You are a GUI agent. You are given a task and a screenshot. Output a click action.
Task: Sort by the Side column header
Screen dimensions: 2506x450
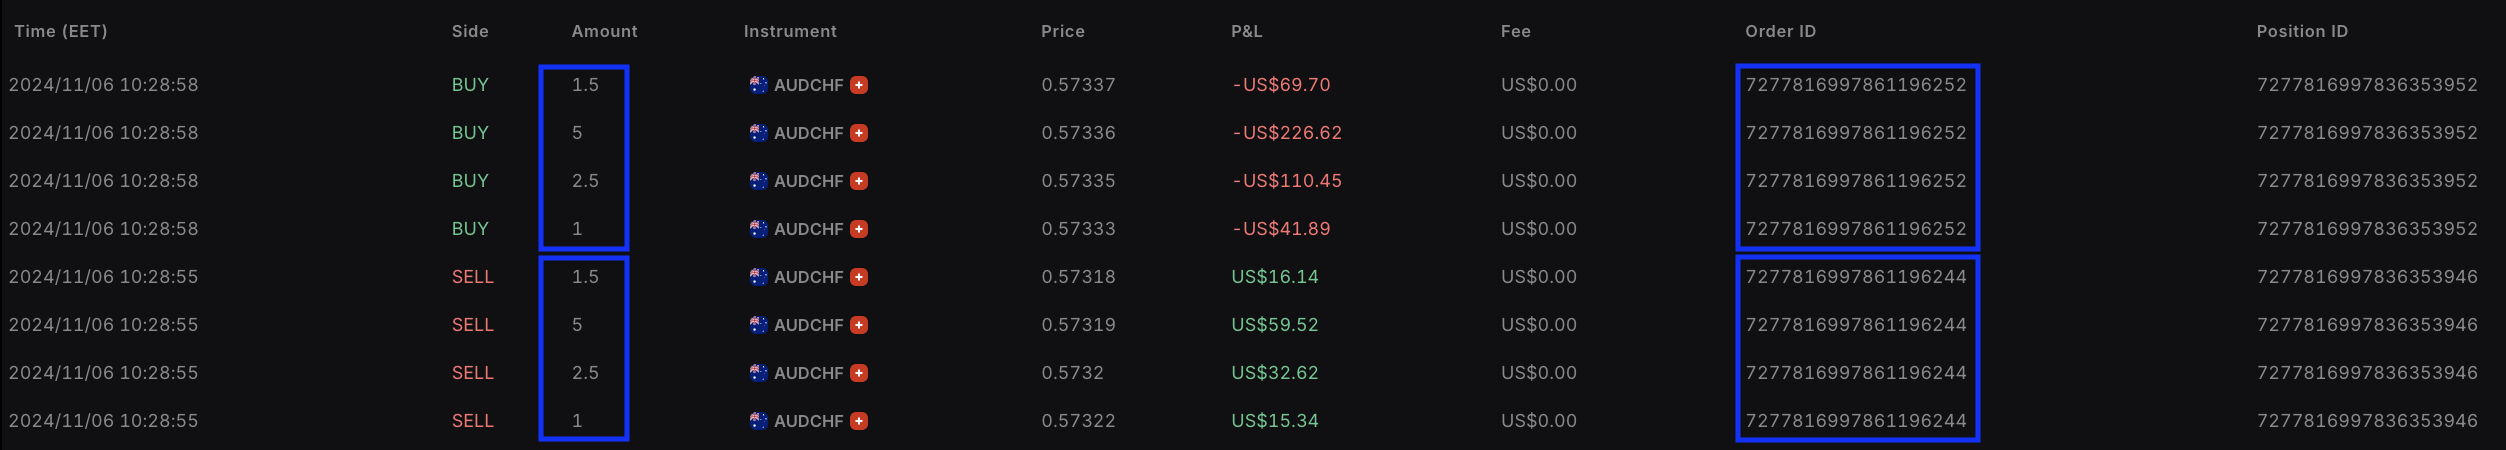(x=470, y=31)
